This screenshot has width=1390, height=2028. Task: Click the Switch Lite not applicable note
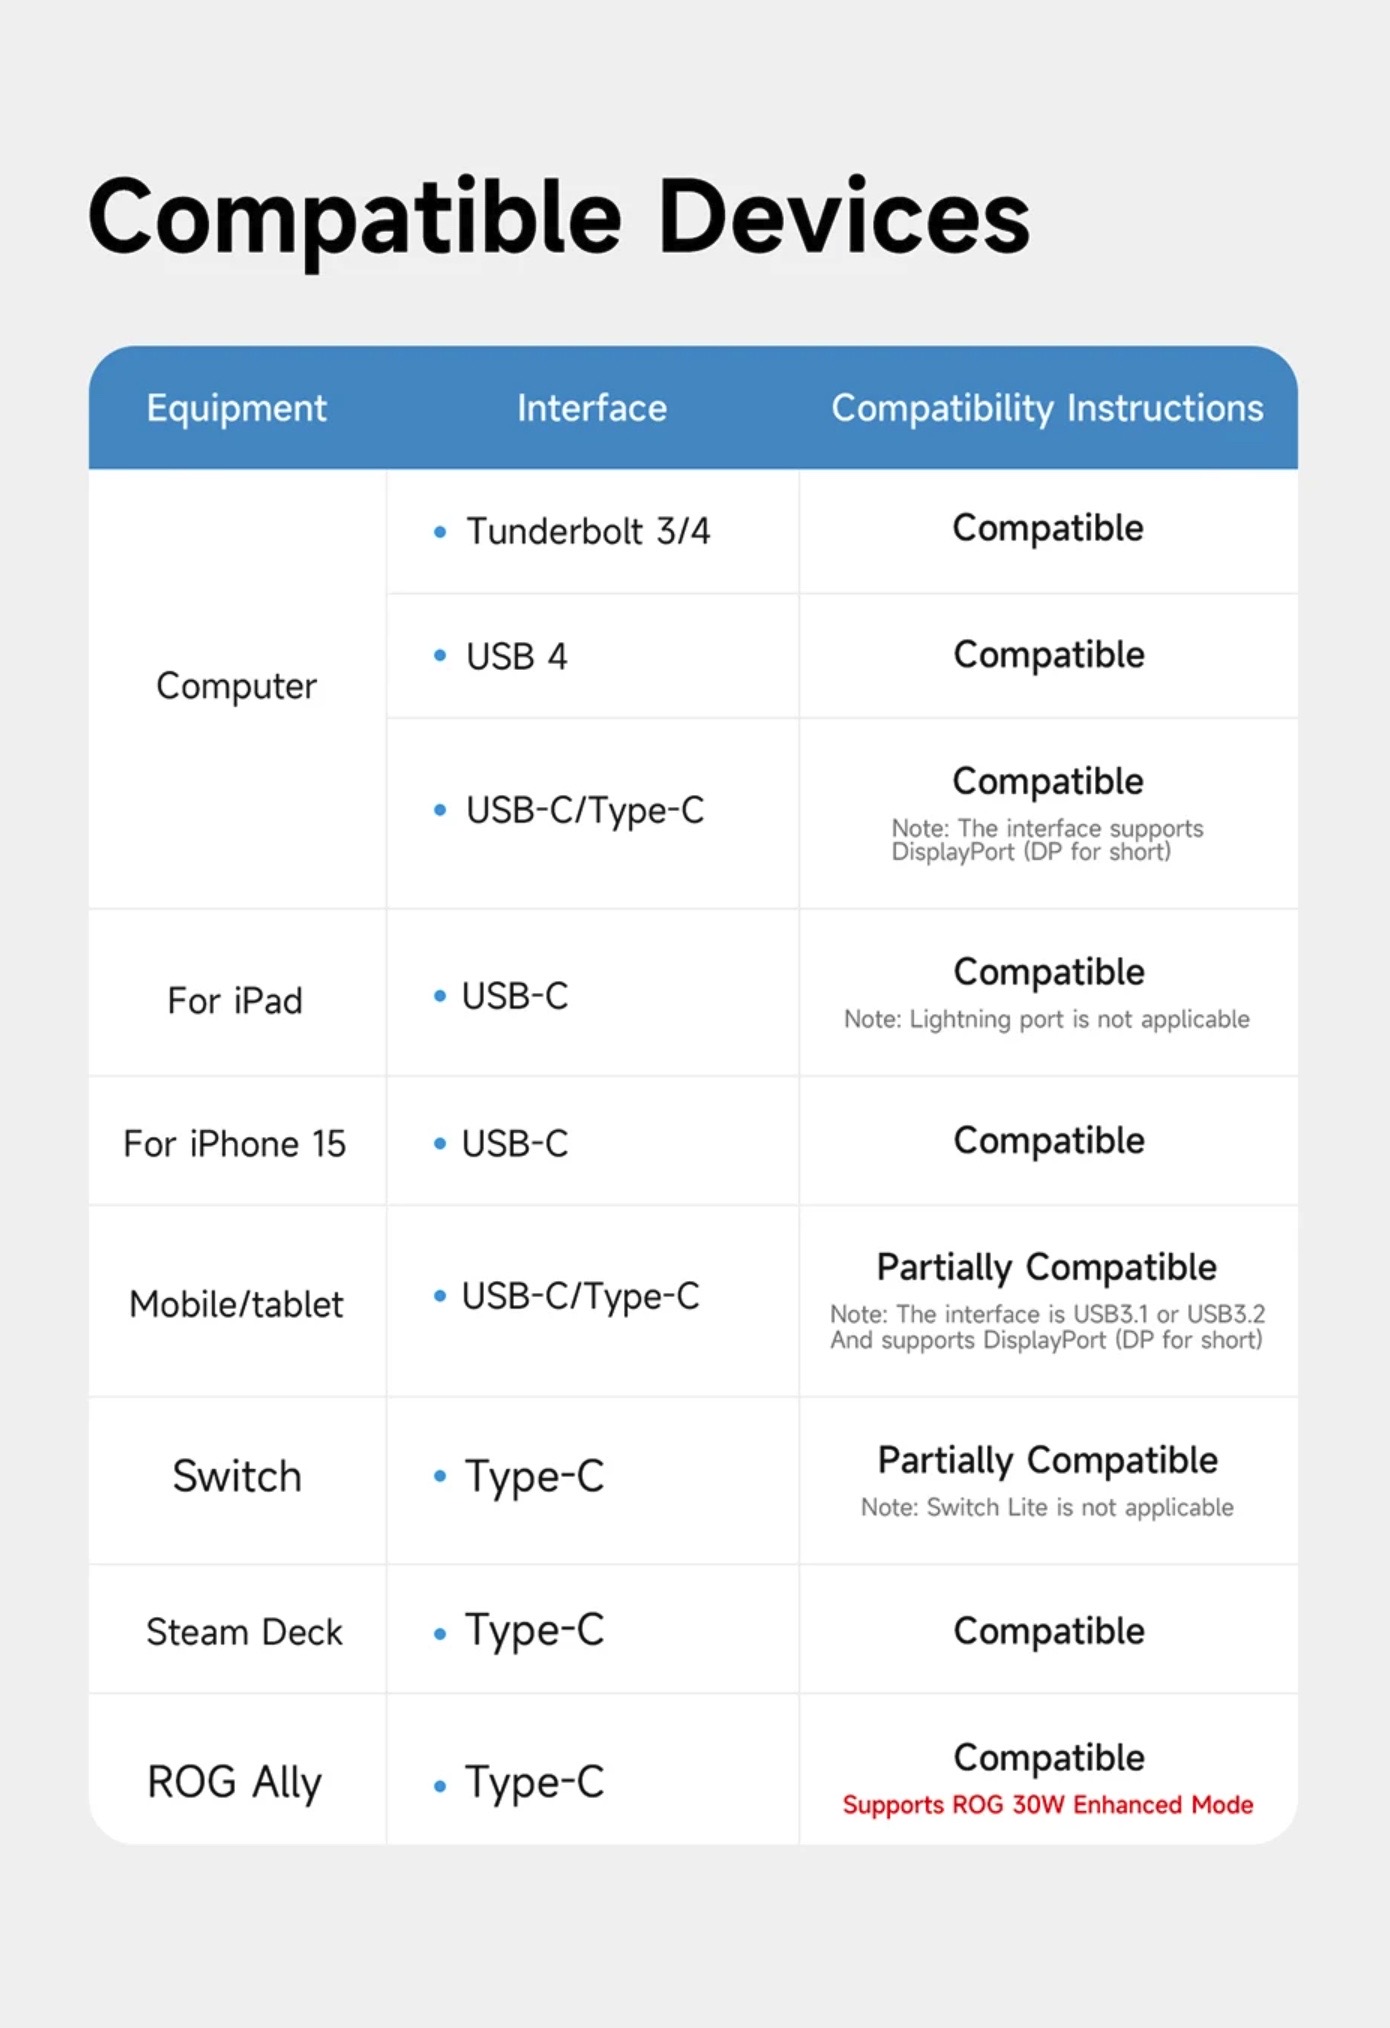1047,1507
